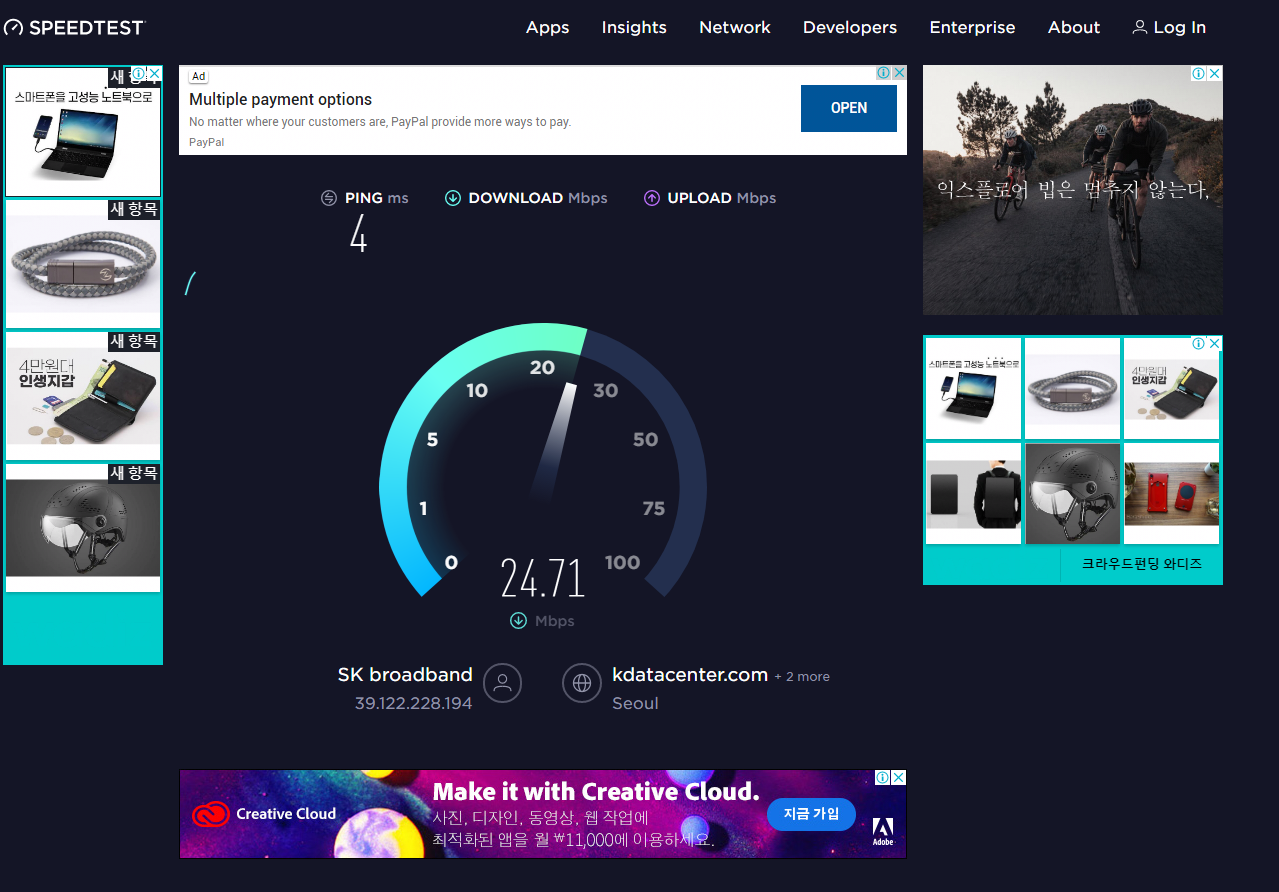Click the PayPal ad info icon
This screenshot has height=892, width=1279.
(884, 73)
